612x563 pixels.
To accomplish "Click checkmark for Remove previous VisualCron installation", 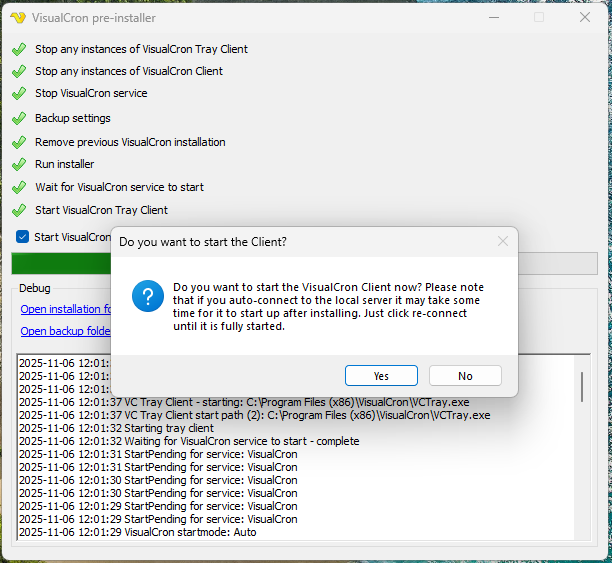I will click(18, 142).
